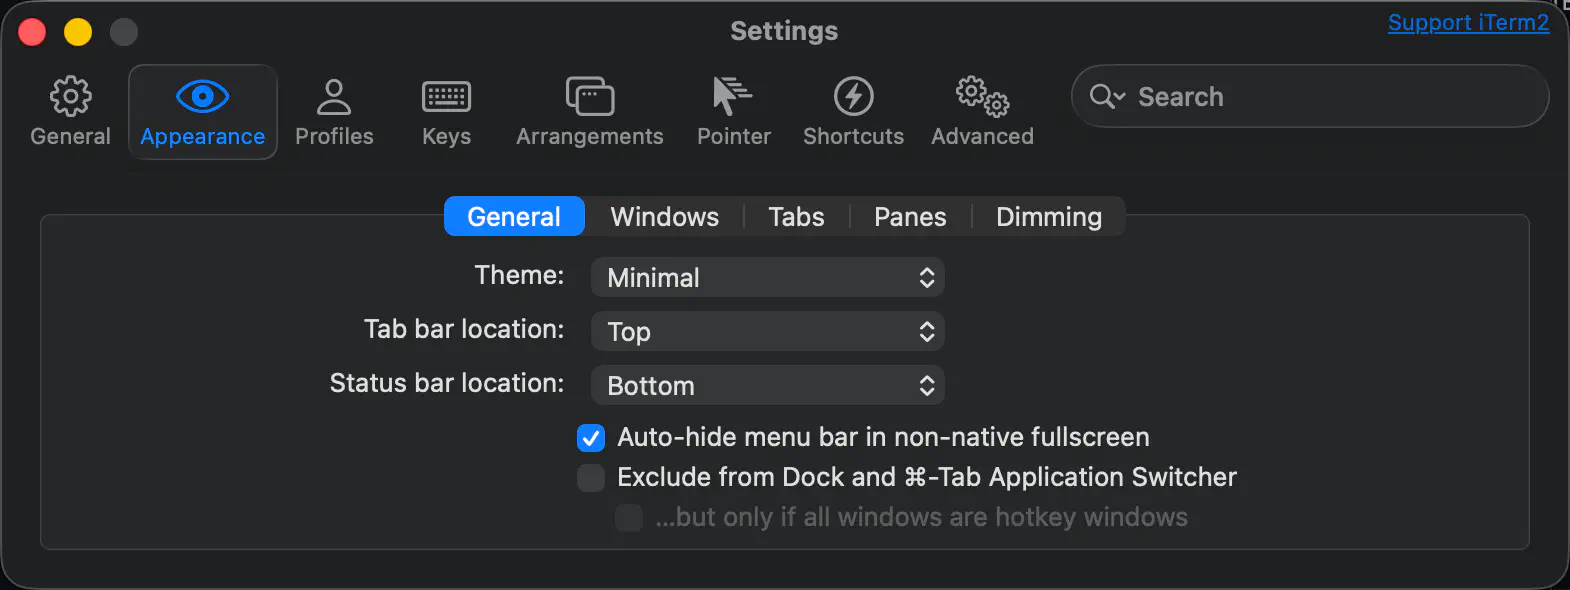Select the Appearance eye icon
This screenshot has width=1570, height=590.
202,97
